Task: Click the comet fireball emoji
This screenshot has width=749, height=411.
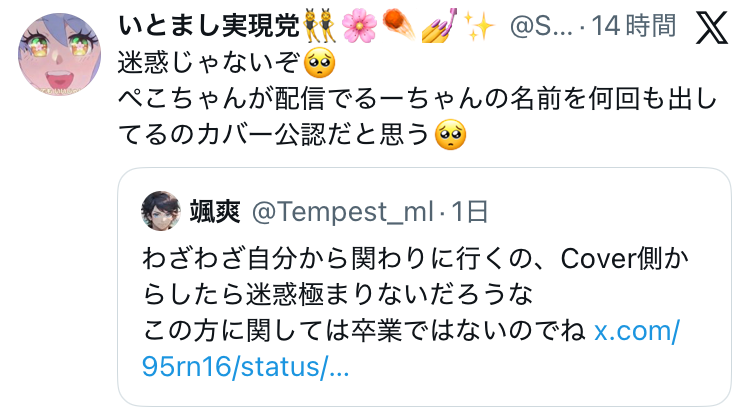Action: [x=399, y=26]
